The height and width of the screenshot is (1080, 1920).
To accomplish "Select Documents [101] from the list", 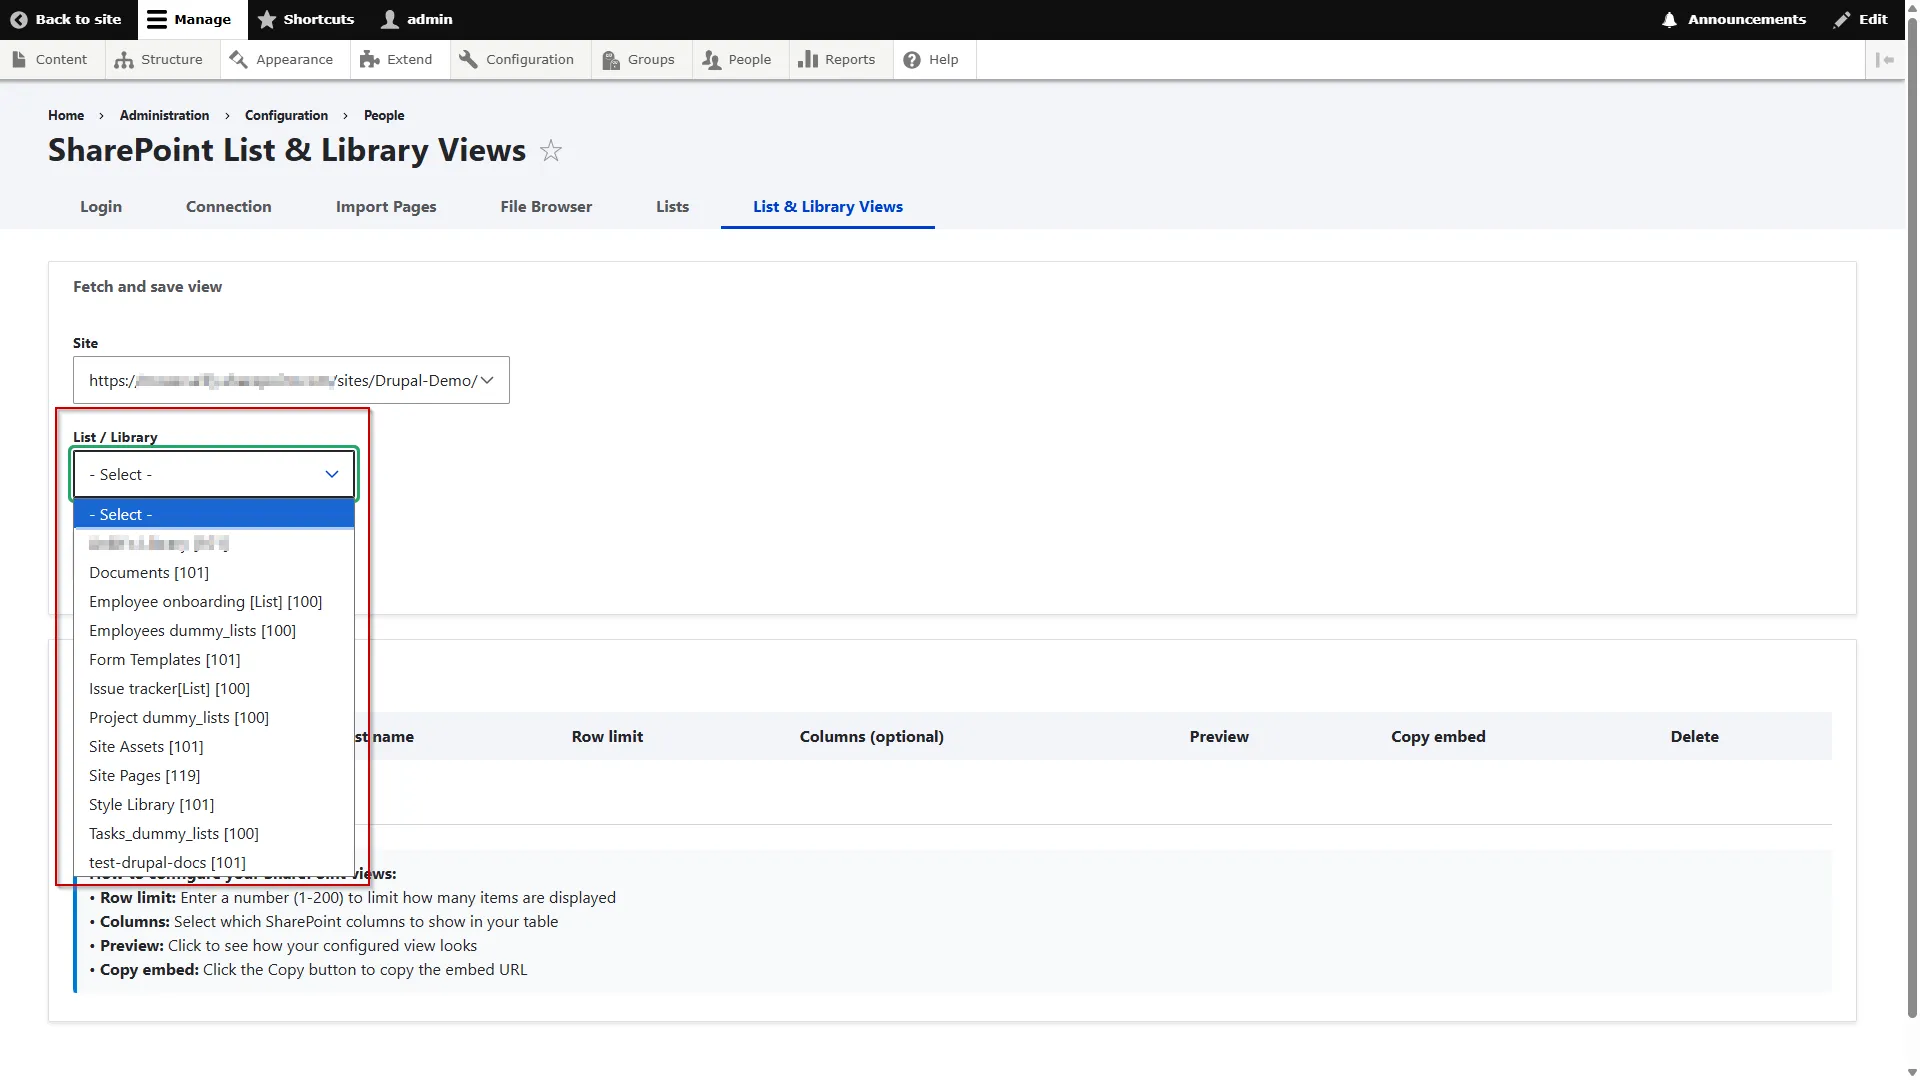I will (x=148, y=572).
